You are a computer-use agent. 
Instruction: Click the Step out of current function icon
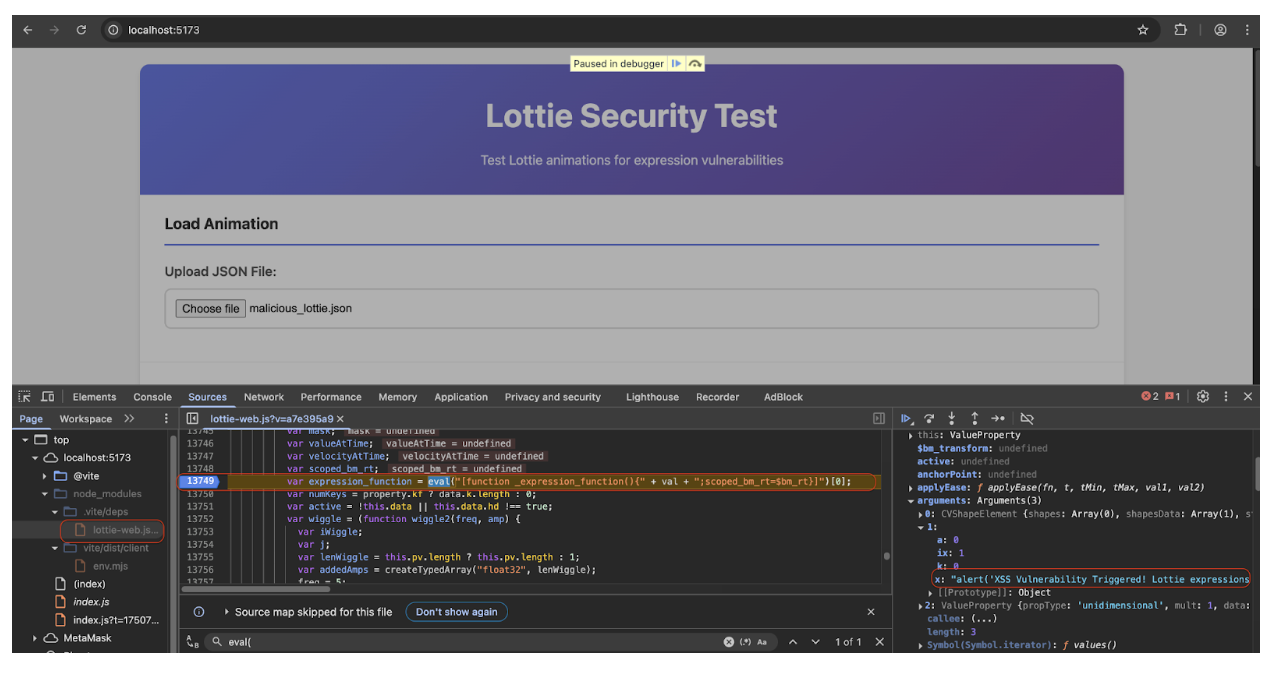click(x=975, y=418)
